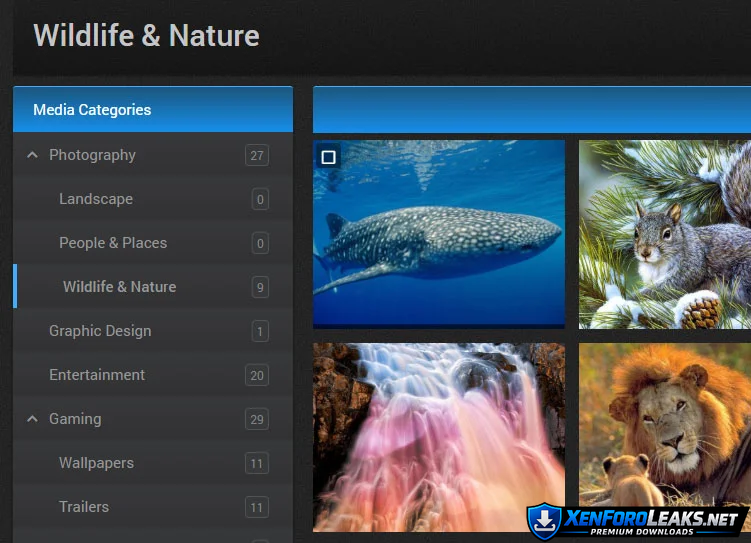Open the pink waterfall image

[x=438, y=437]
